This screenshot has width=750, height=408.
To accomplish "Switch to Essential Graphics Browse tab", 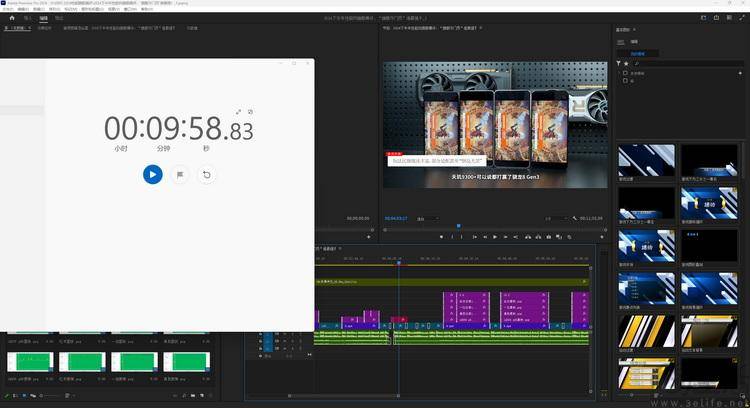I will pyautogui.click(x=621, y=42).
